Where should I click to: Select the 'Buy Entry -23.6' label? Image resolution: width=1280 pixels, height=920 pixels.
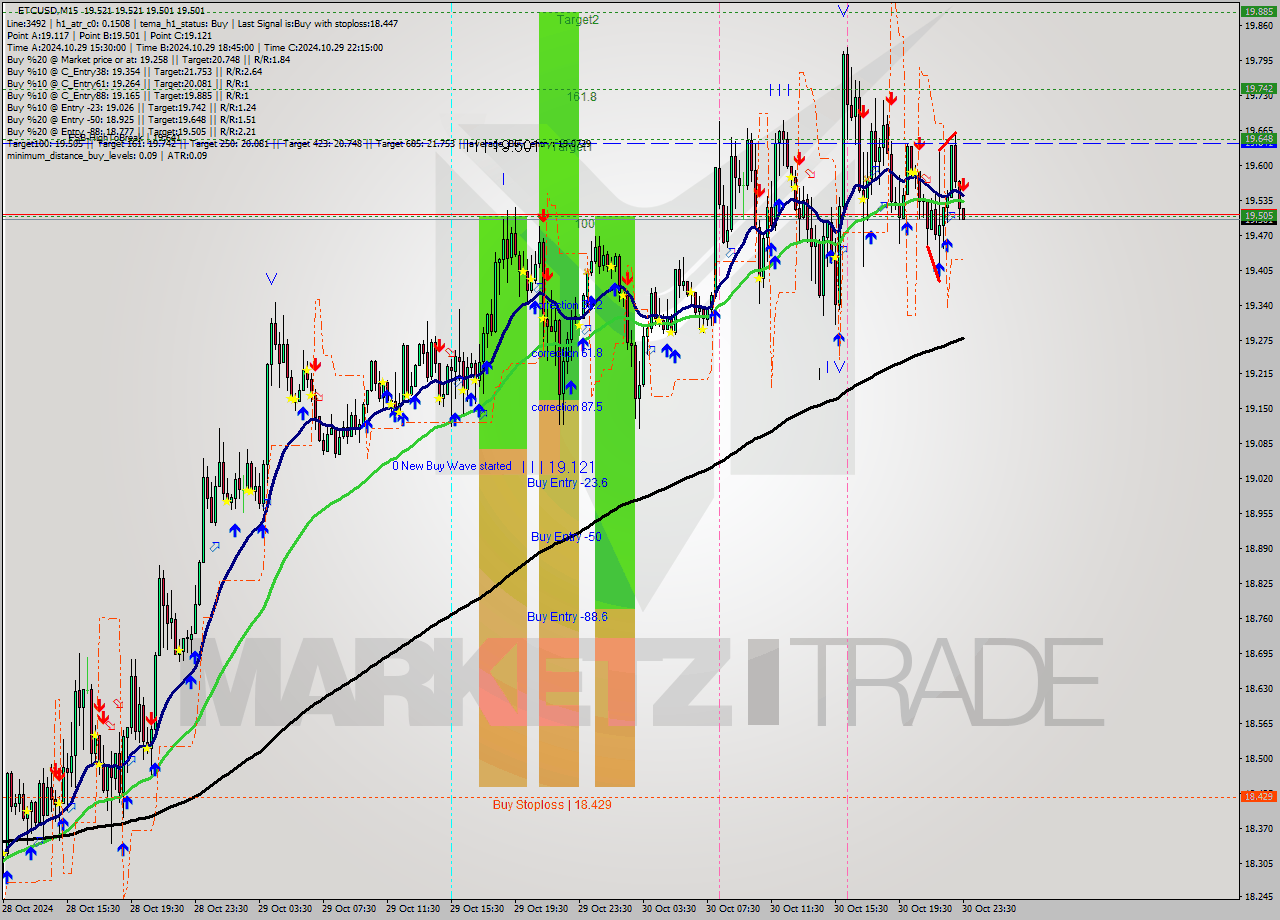(x=567, y=482)
